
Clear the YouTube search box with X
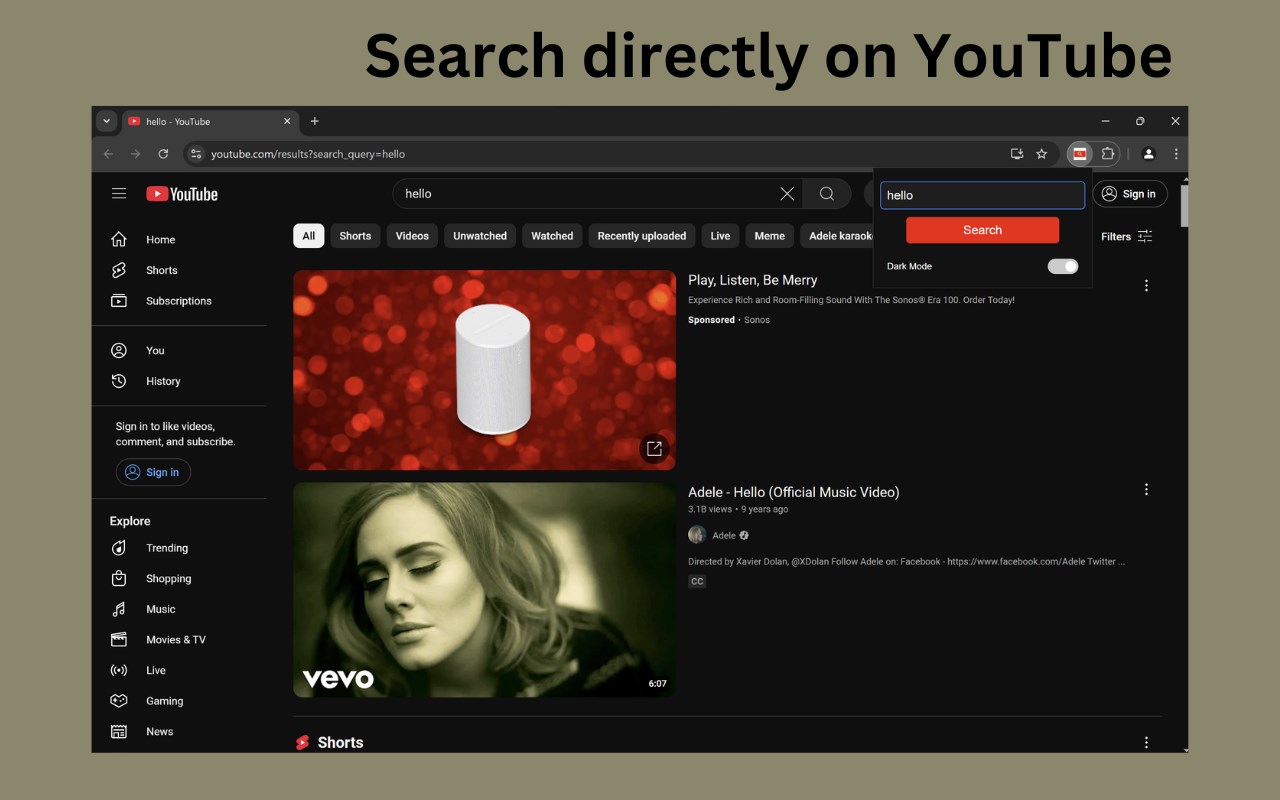click(787, 194)
